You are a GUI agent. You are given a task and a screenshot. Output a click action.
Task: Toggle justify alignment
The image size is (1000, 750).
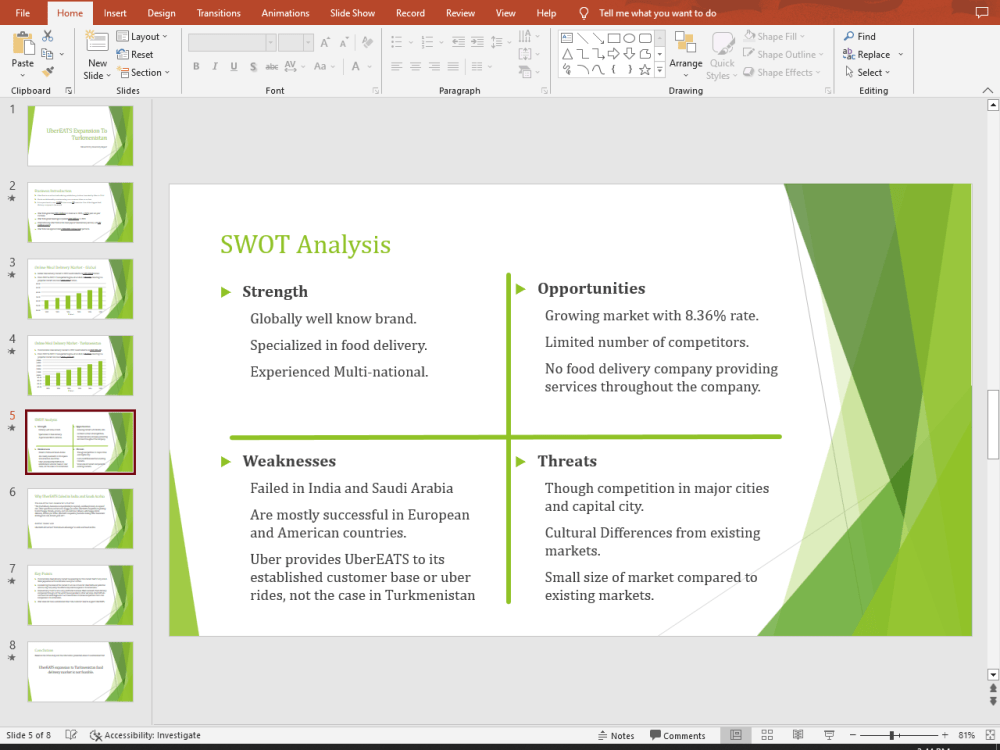tap(453, 66)
